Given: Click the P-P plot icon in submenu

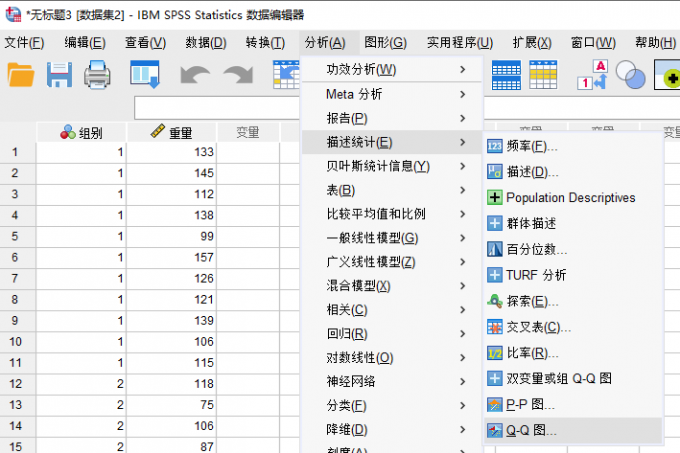Looking at the screenshot, I should tap(494, 404).
